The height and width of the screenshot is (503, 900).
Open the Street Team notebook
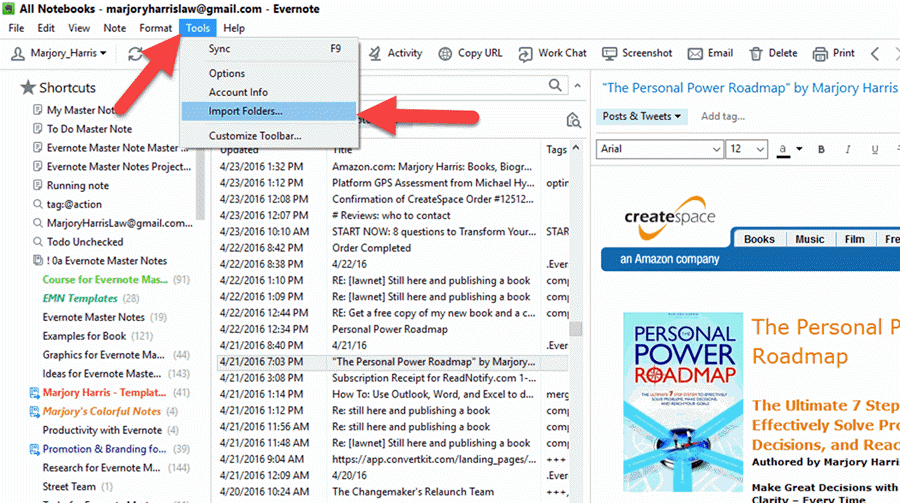click(x=69, y=486)
